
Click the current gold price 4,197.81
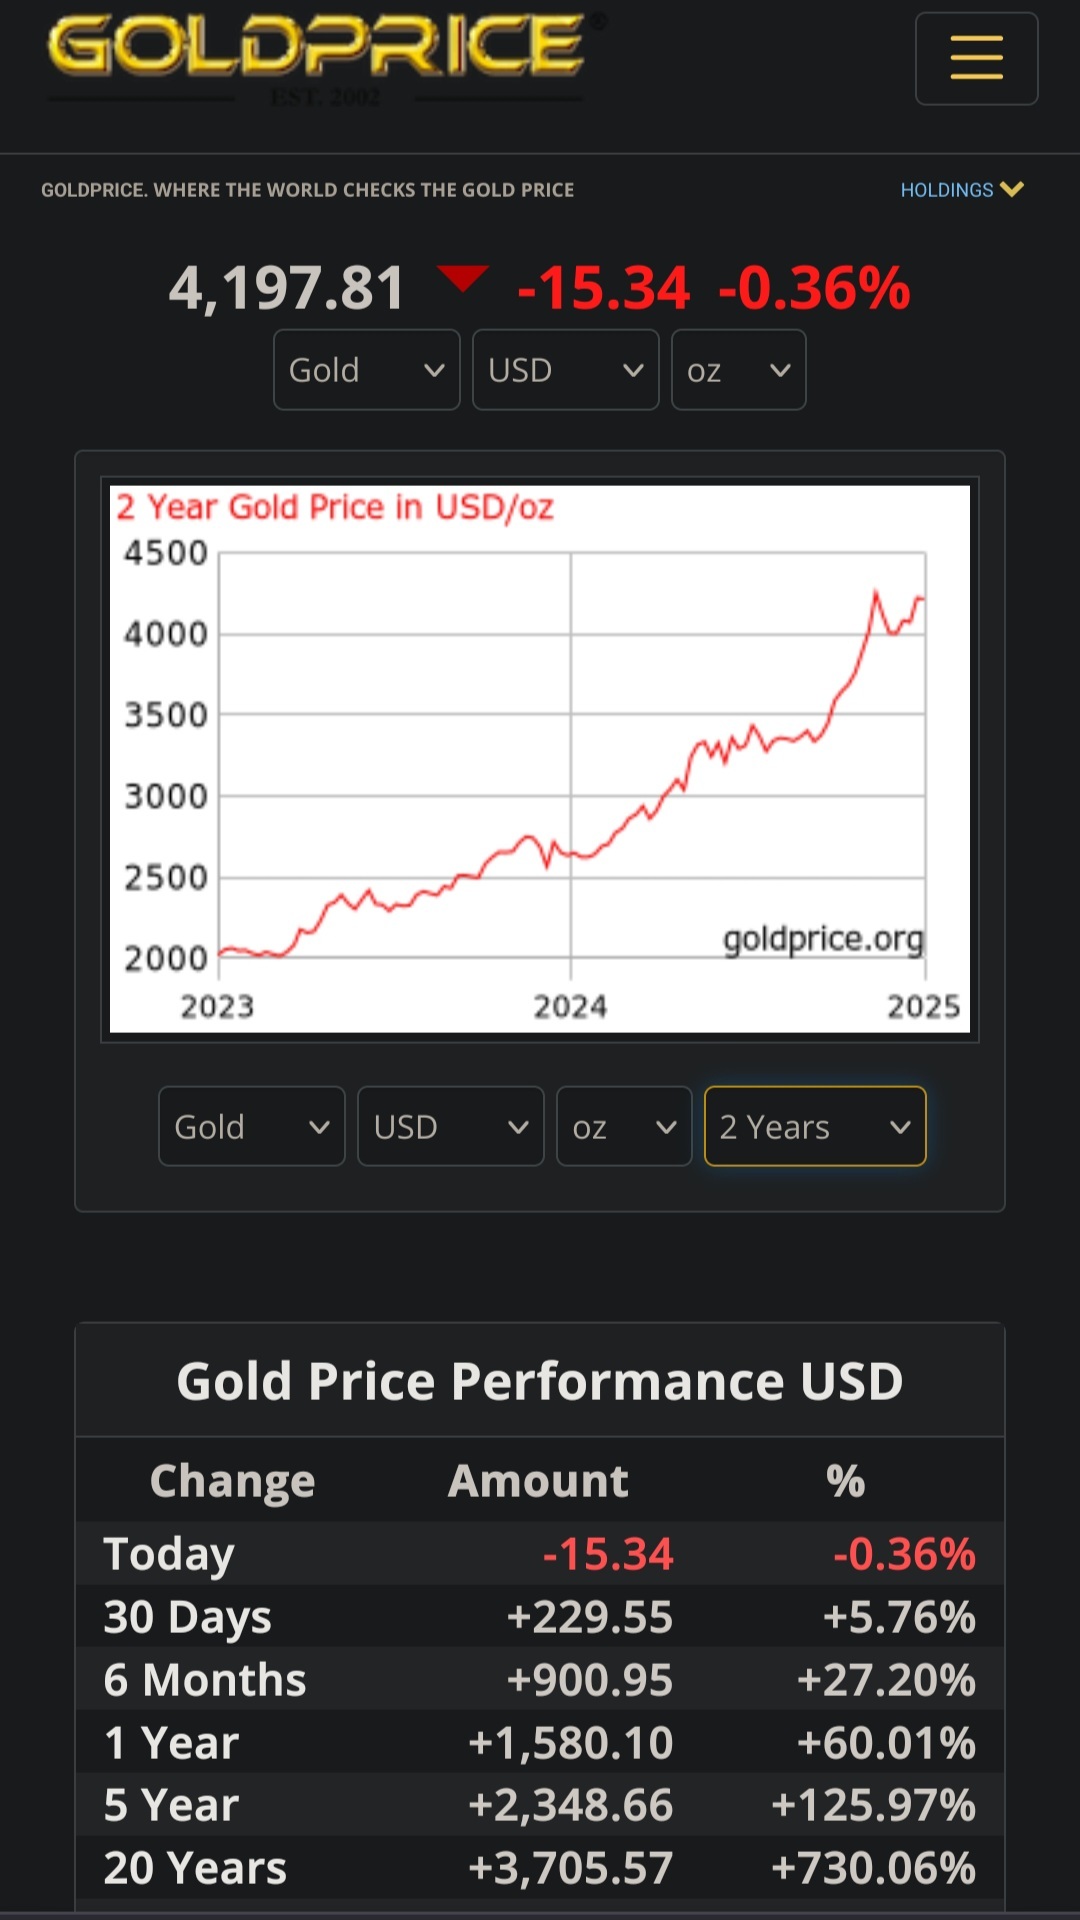287,288
